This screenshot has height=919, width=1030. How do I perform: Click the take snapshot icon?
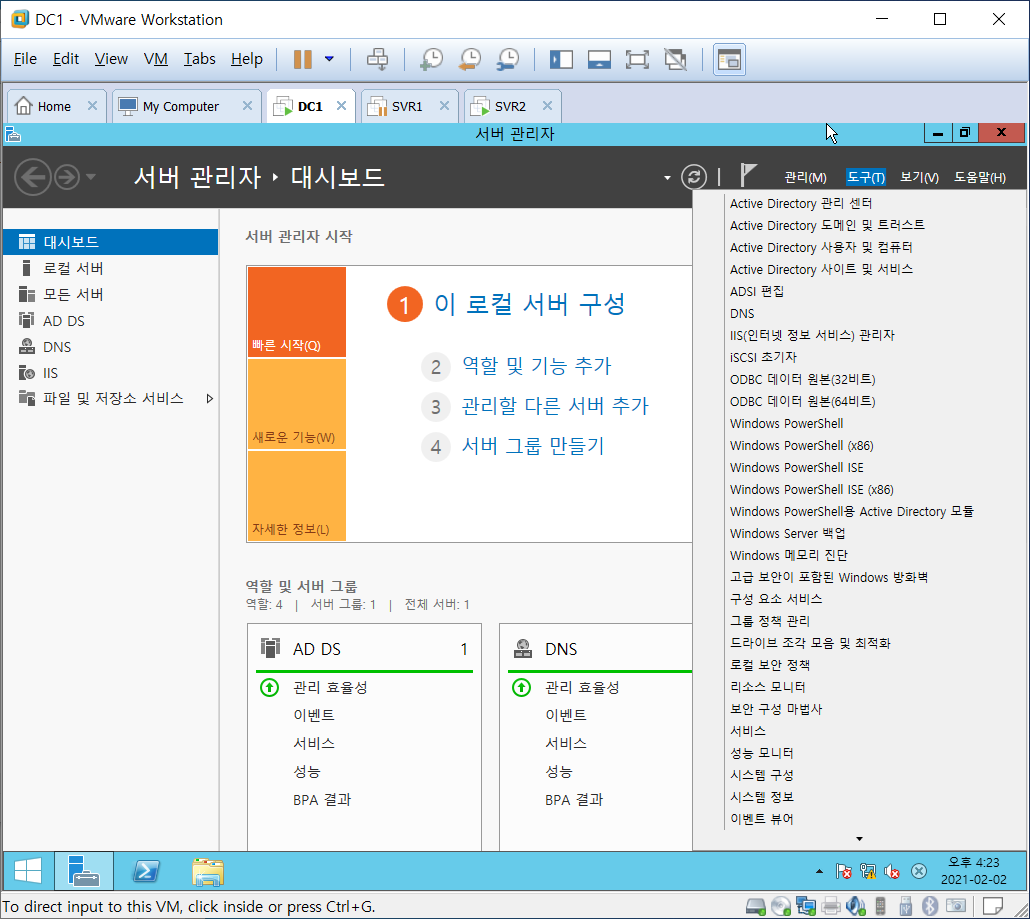click(431, 59)
